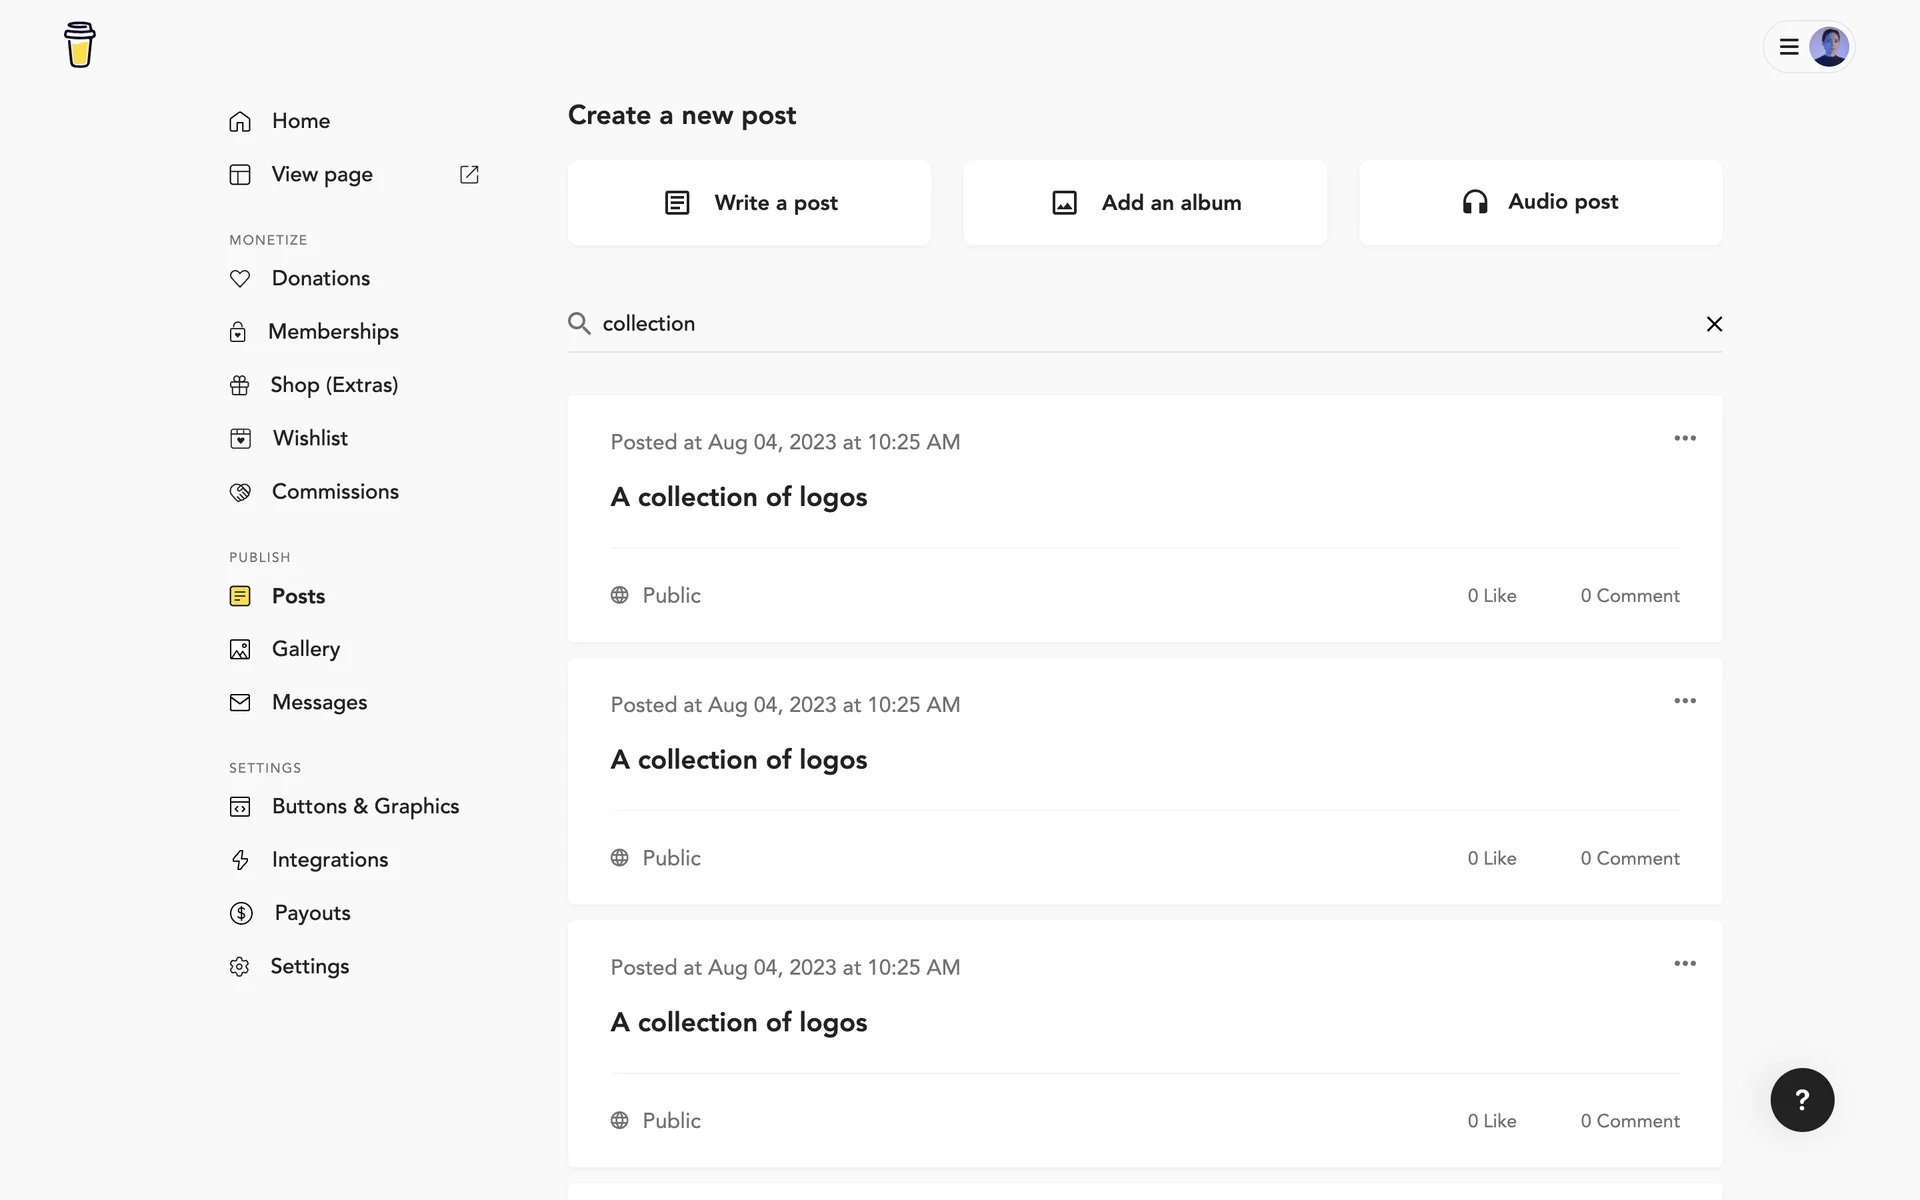Viewport: 1920px width, 1200px height.
Task: Open first A collection of logos post title
Action: (739, 497)
